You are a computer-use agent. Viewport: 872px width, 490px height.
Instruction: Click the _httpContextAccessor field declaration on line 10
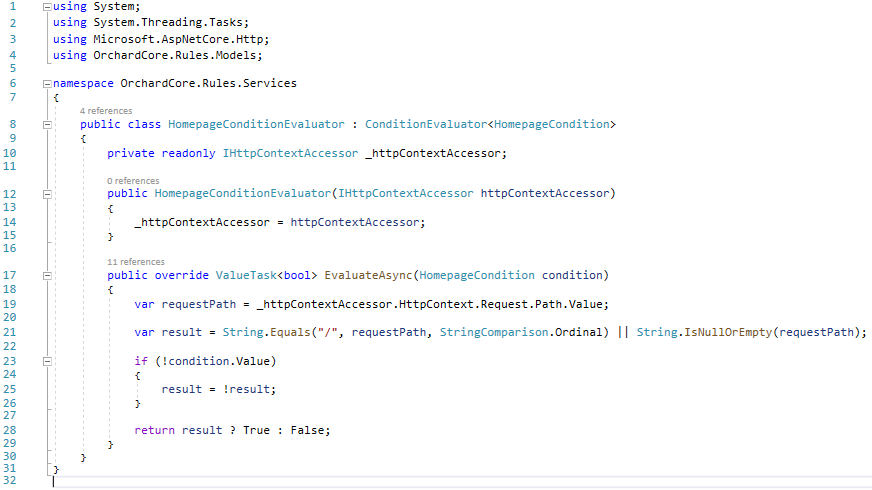[433, 154]
